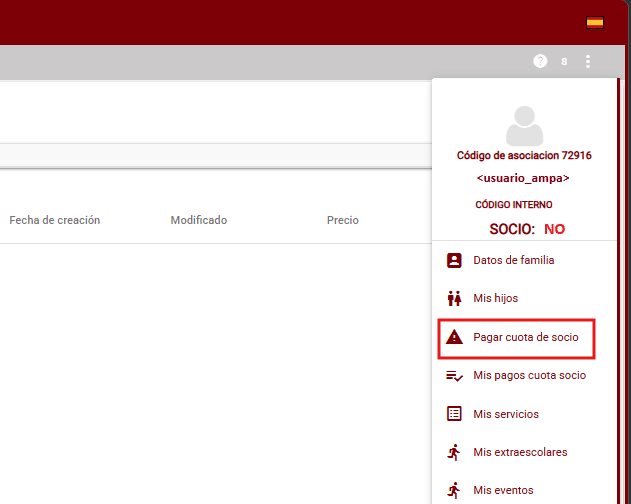631x504 pixels.
Task: Click the Datos de familia person icon
Action: tap(454, 260)
